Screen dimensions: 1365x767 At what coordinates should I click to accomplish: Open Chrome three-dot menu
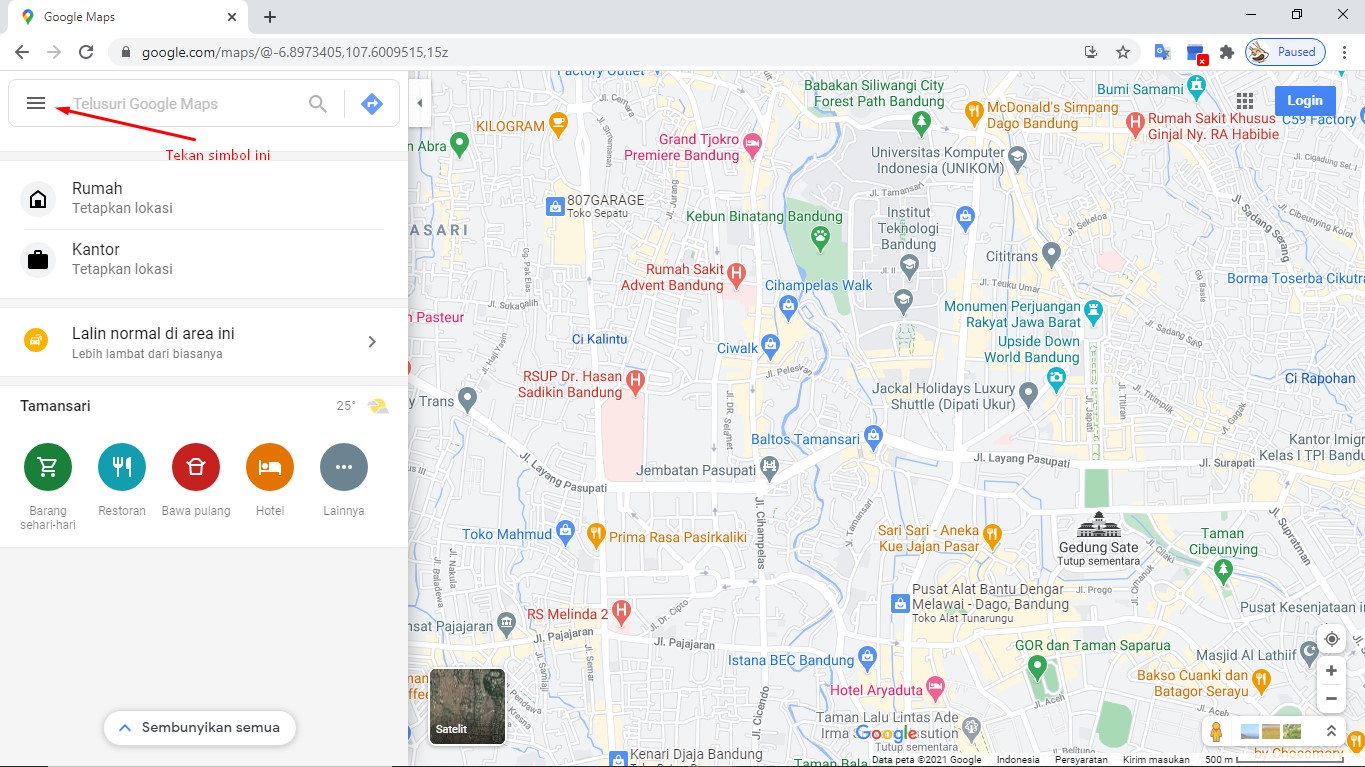pyautogui.click(x=1343, y=52)
